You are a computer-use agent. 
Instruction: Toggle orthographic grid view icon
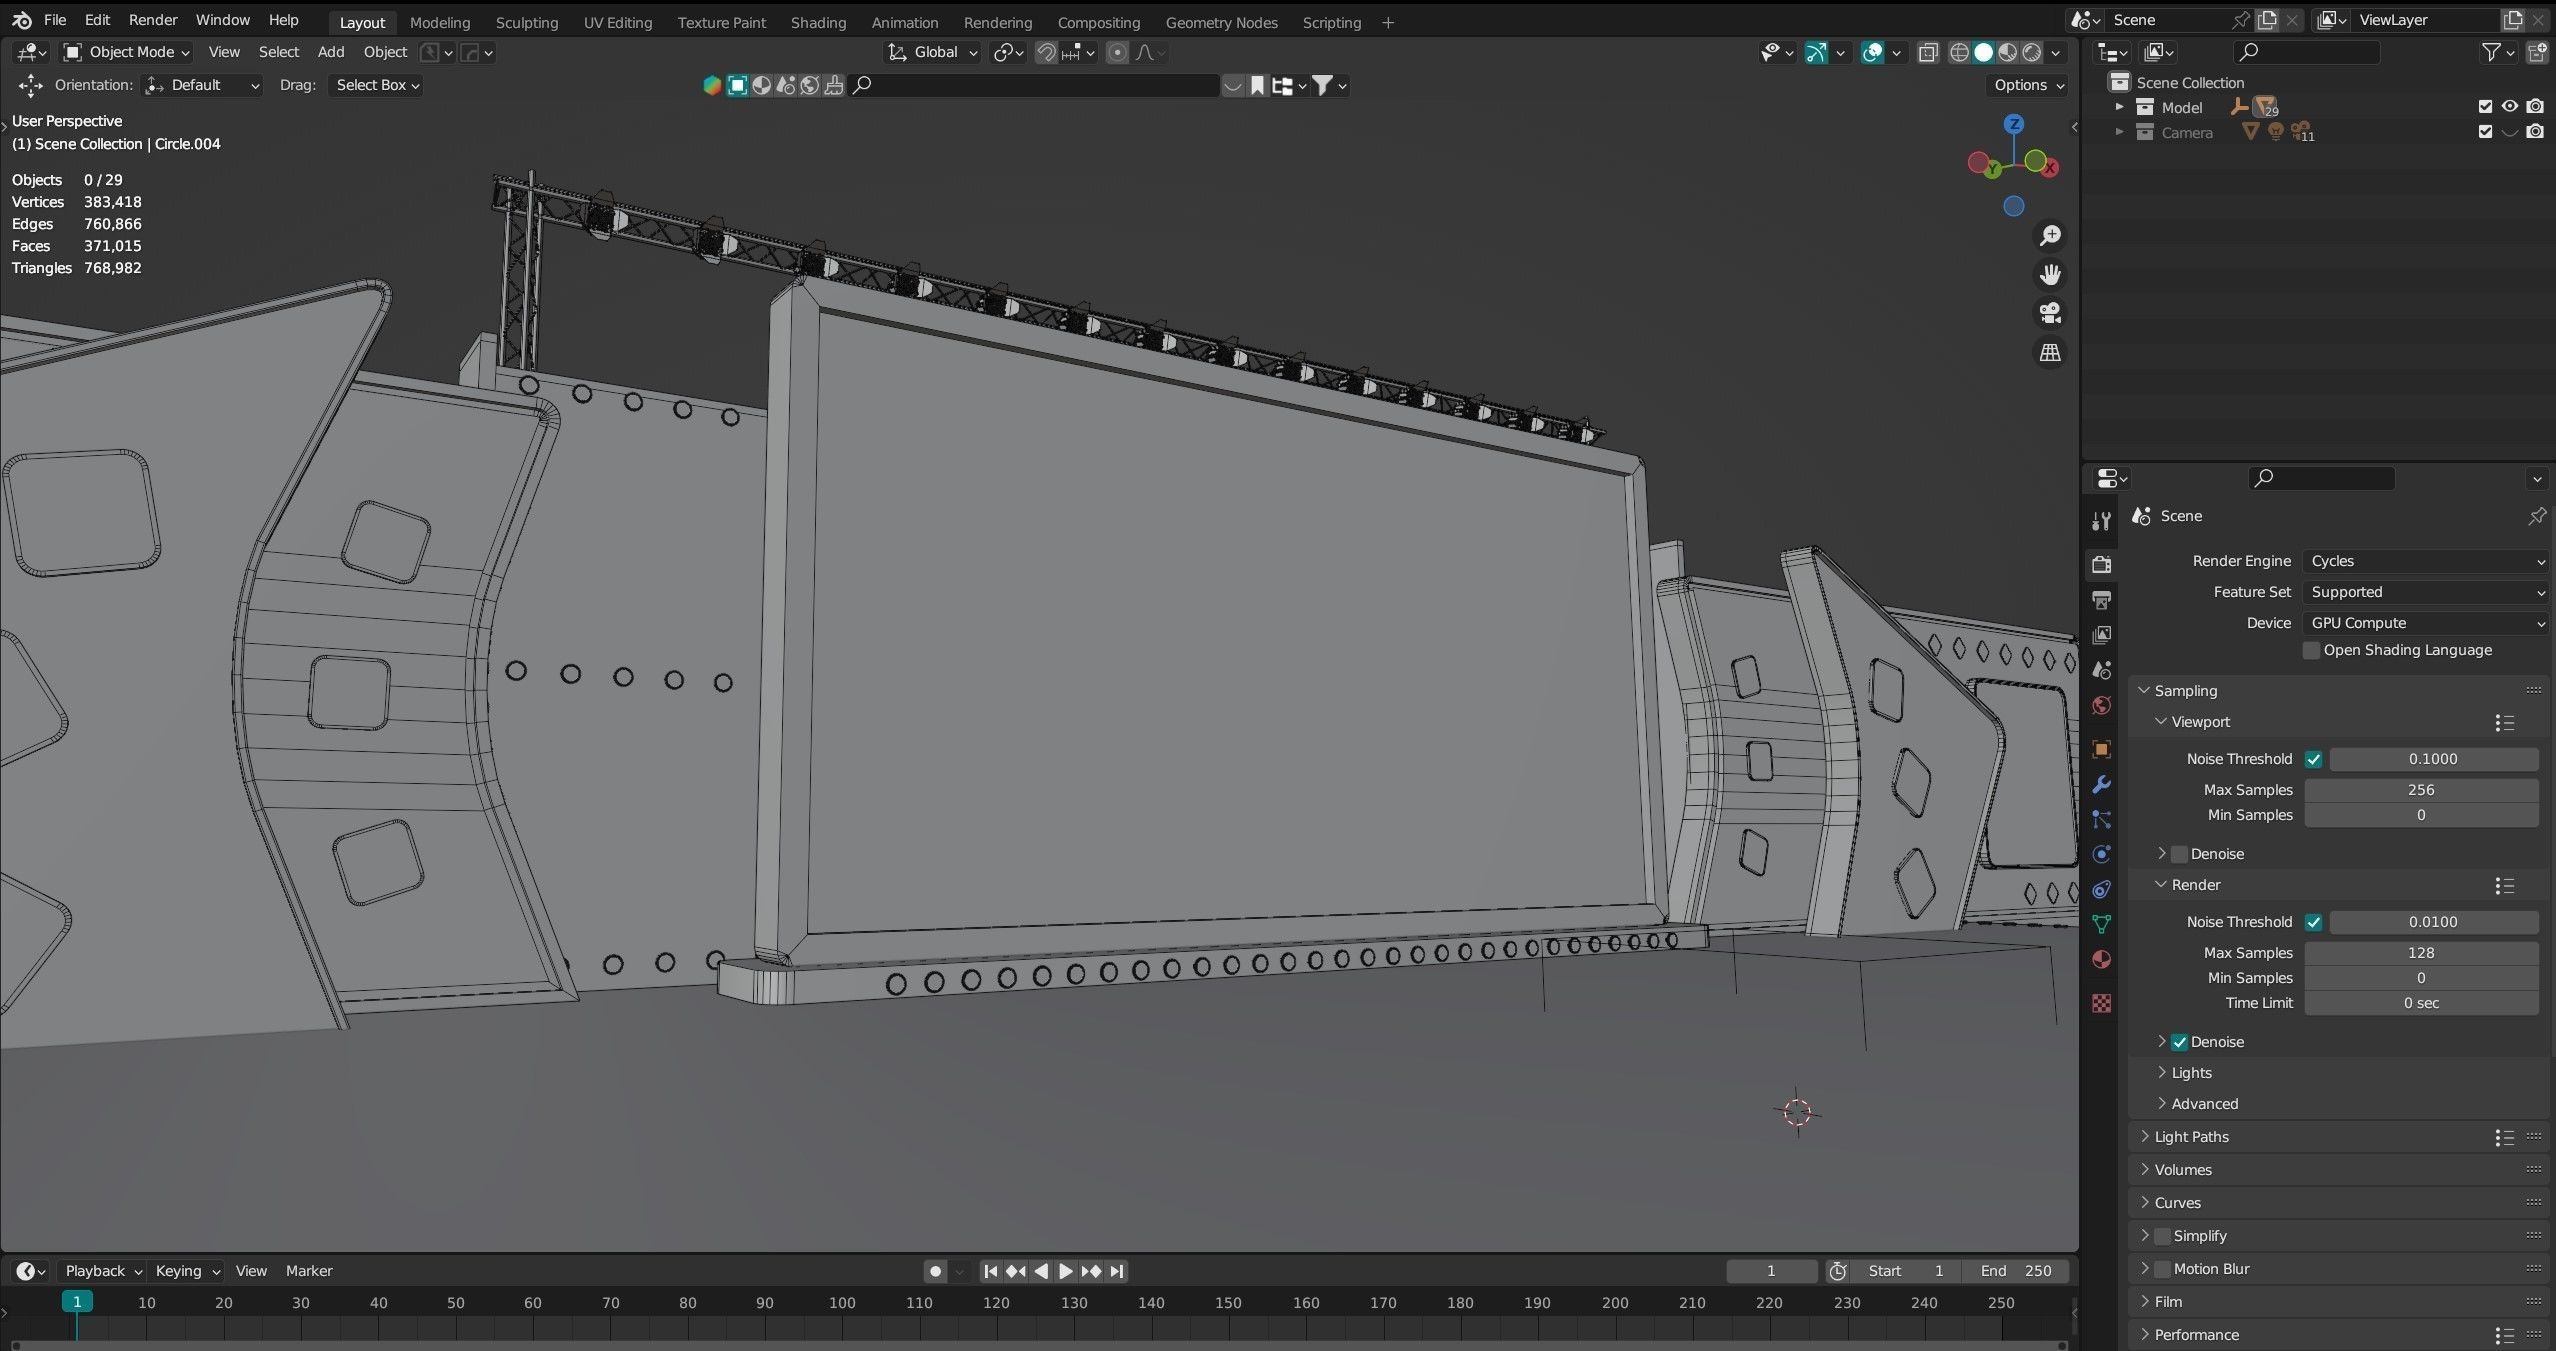tap(2050, 352)
